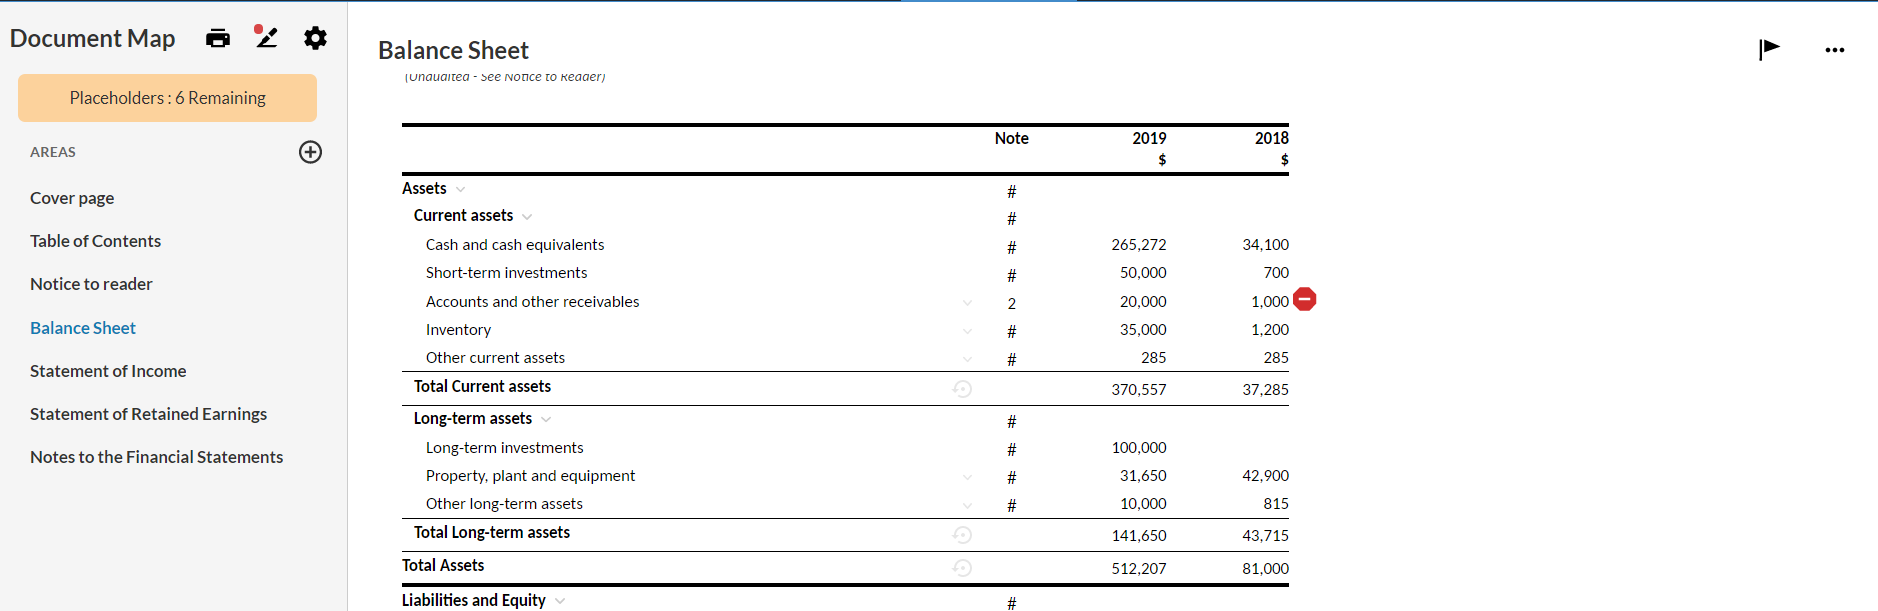Add a new area with plus icon
Viewport: 1878px width, 611px height.
click(310, 152)
